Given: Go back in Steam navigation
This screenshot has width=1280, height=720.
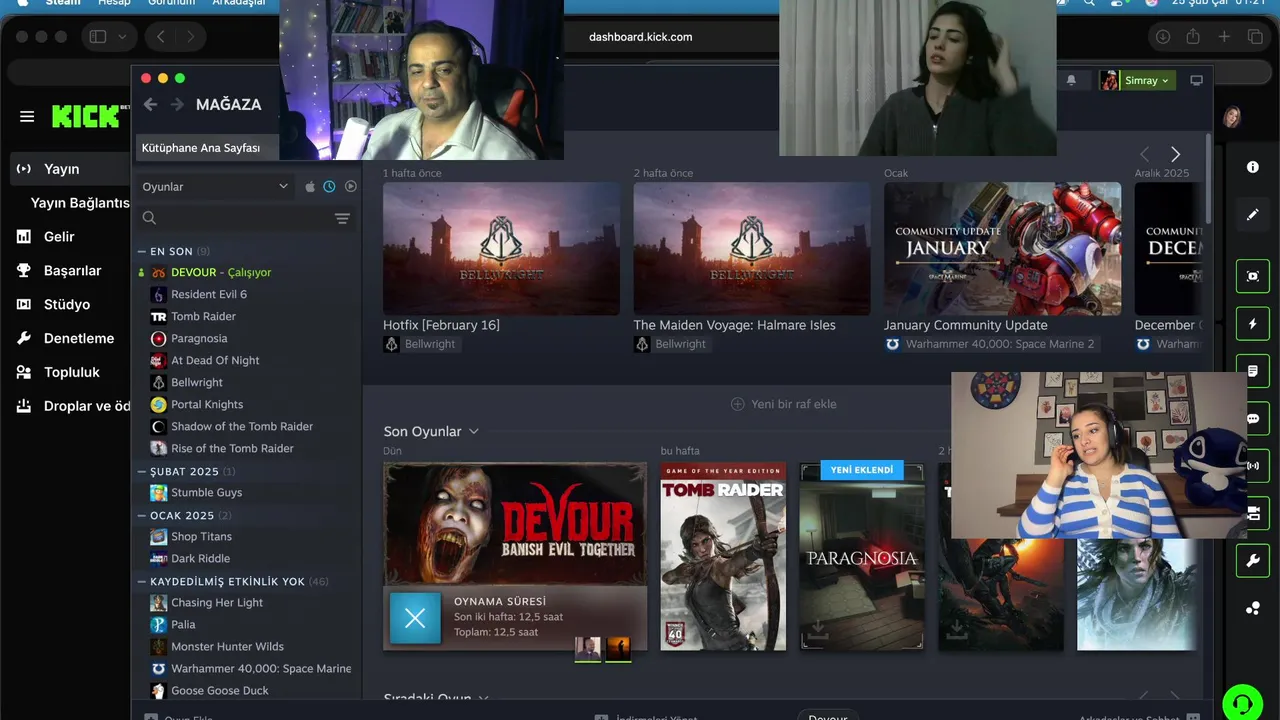Looking at the screenshot, I should (150, 104).
